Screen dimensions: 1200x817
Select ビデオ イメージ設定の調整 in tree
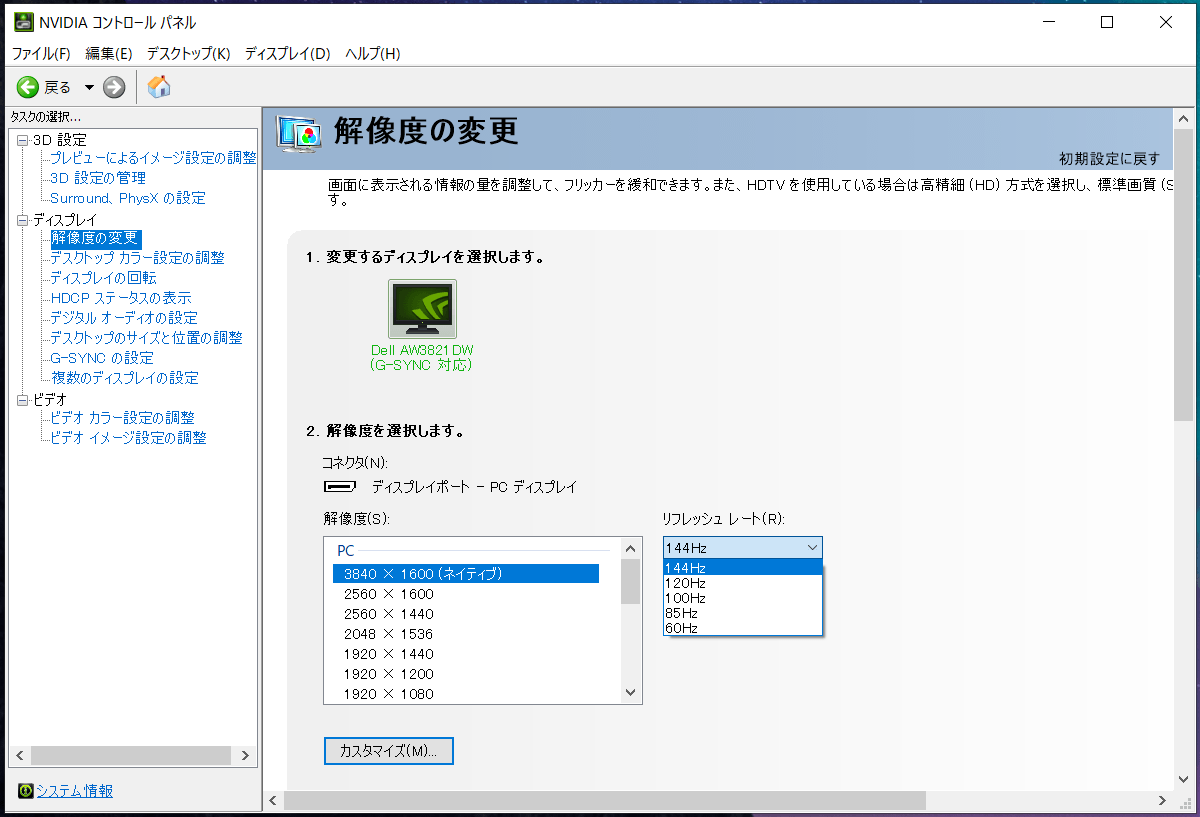point(128,438)
